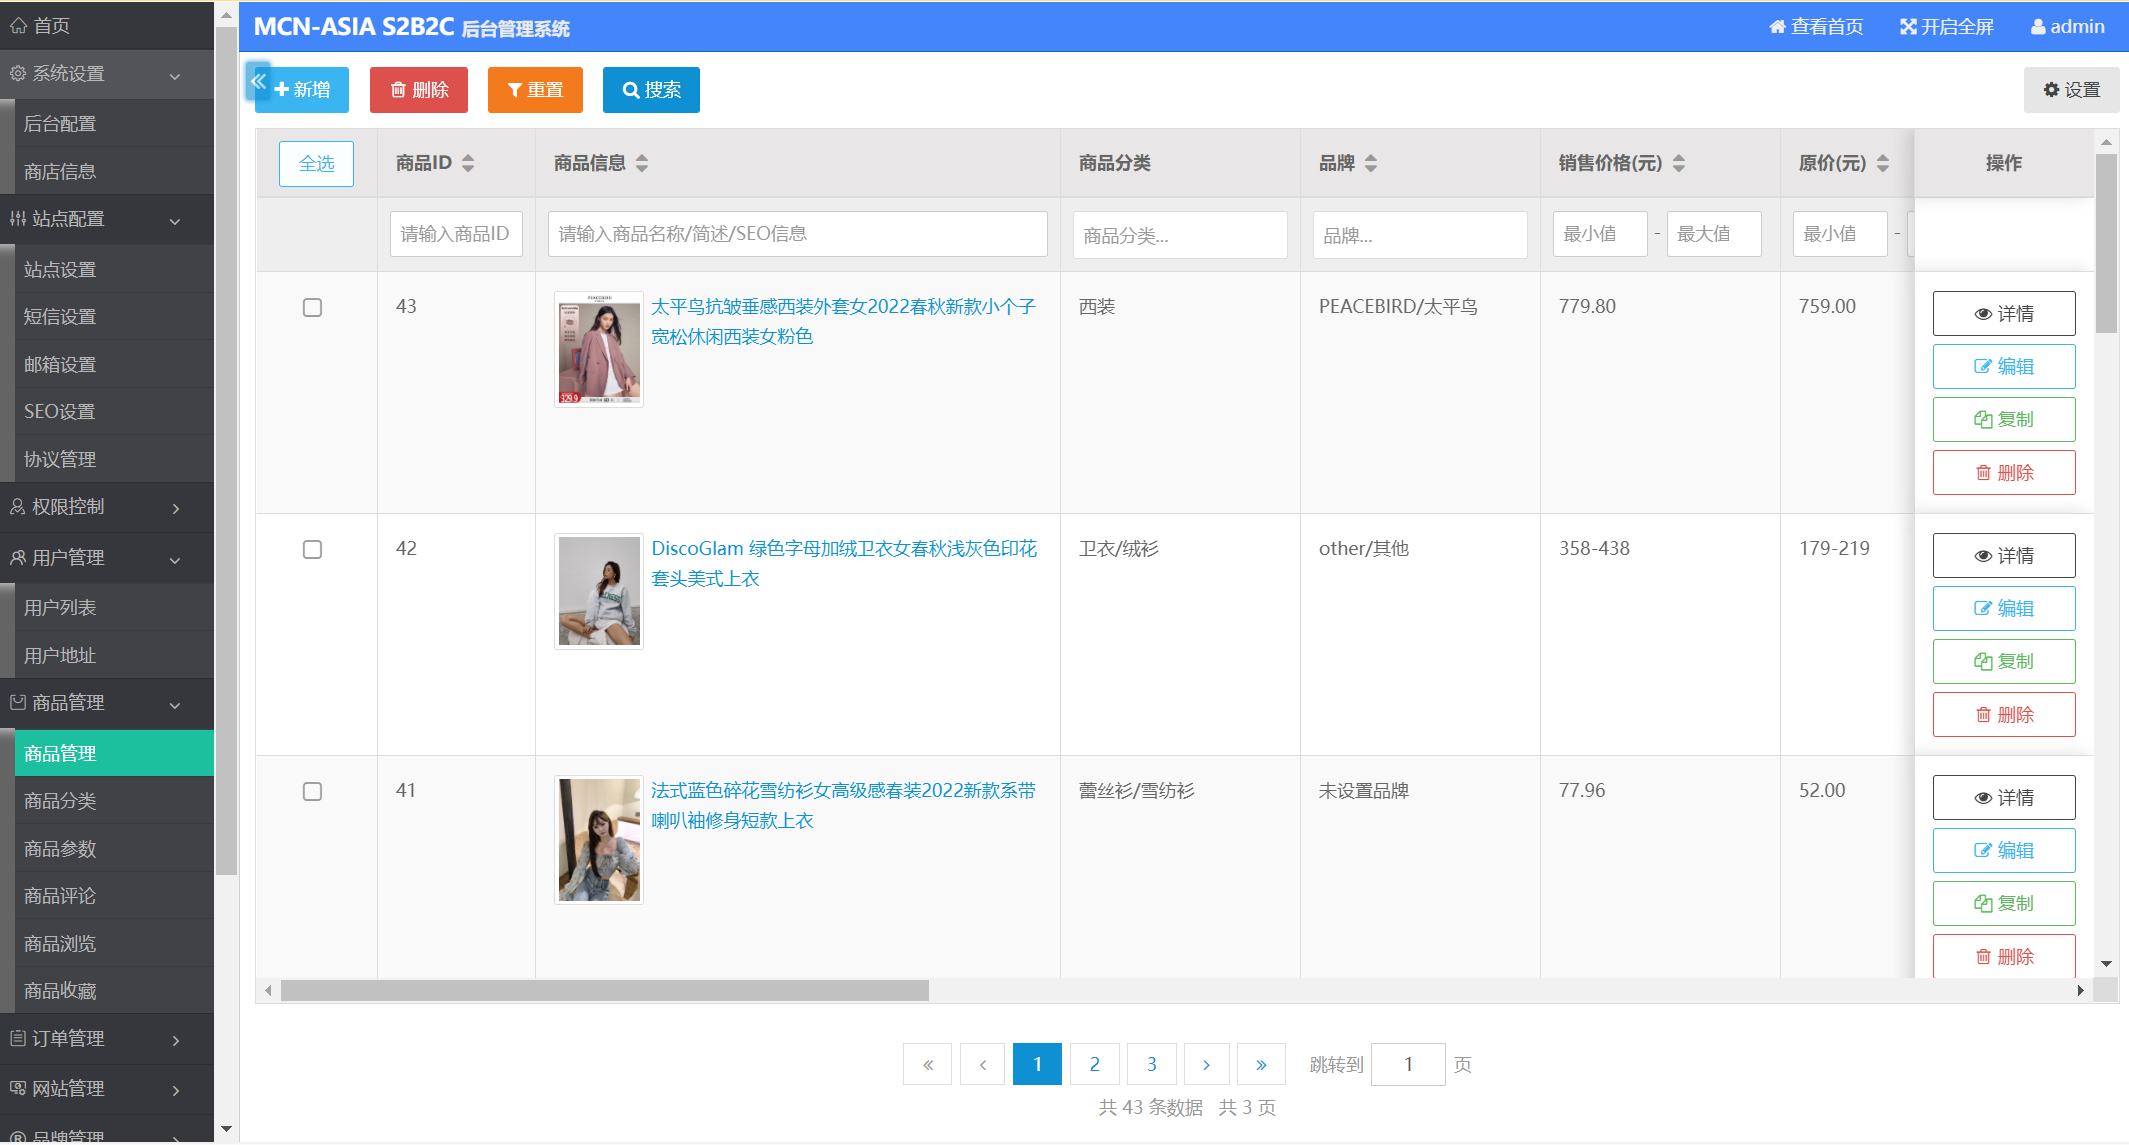Tick the checkbox for product 42

(x=312, y=549)
